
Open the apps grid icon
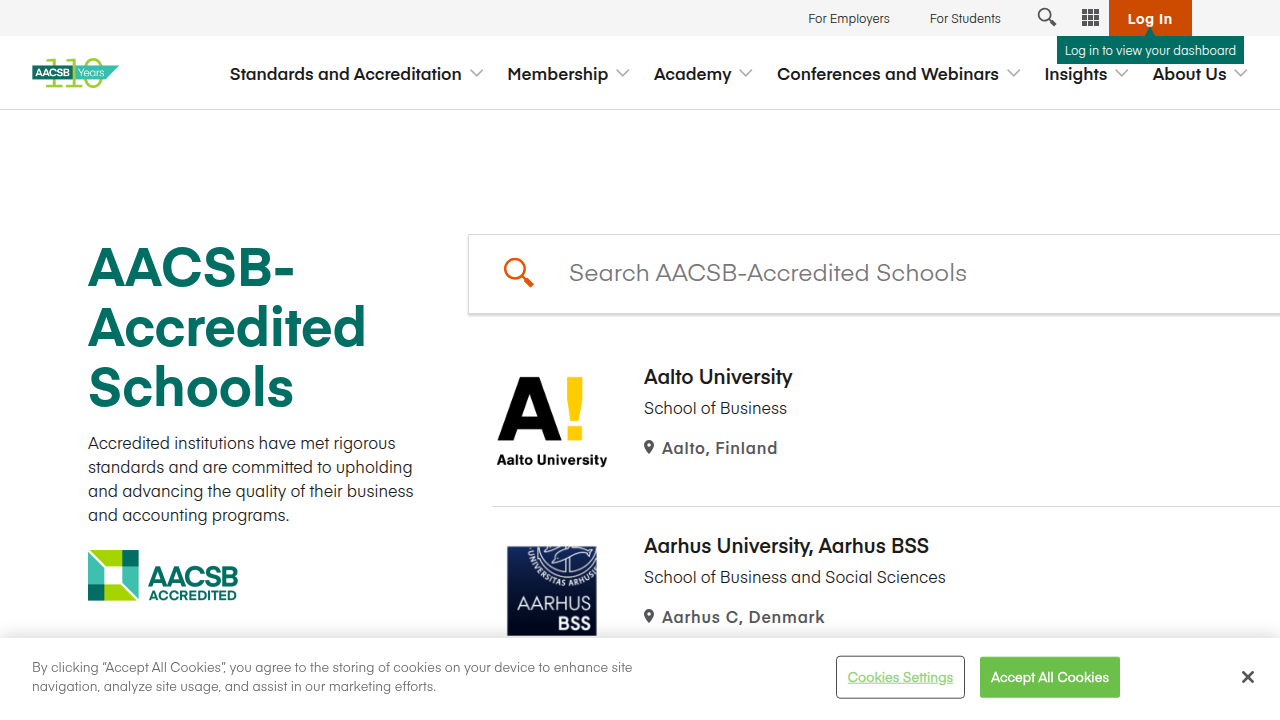coord(1090,17)
